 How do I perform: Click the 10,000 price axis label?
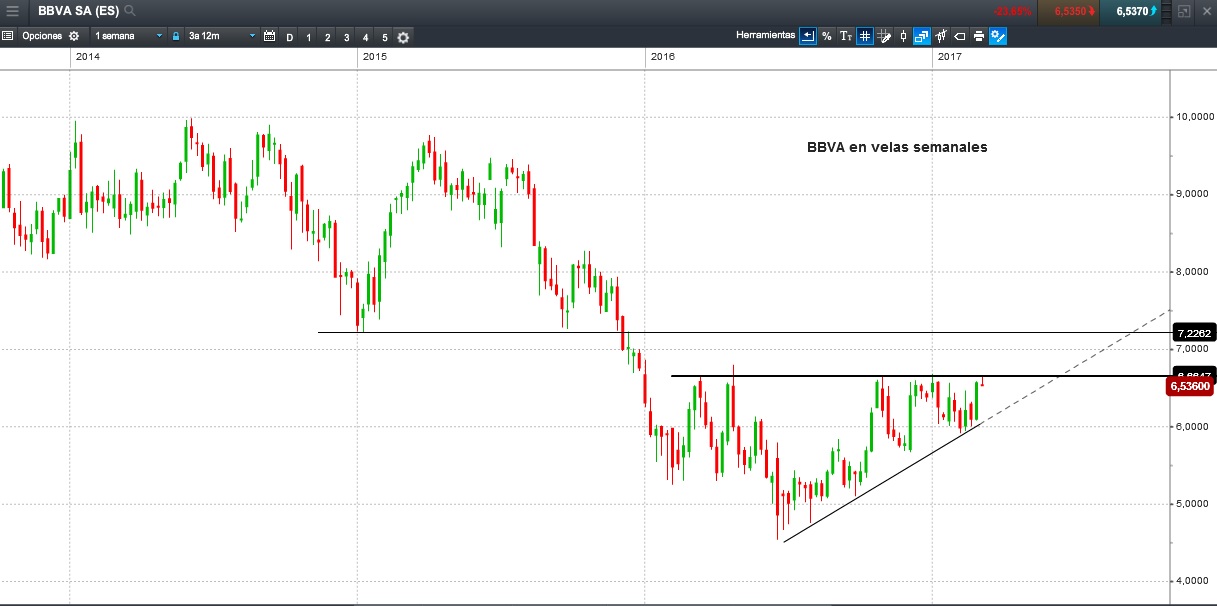[x=1193, y=117]
